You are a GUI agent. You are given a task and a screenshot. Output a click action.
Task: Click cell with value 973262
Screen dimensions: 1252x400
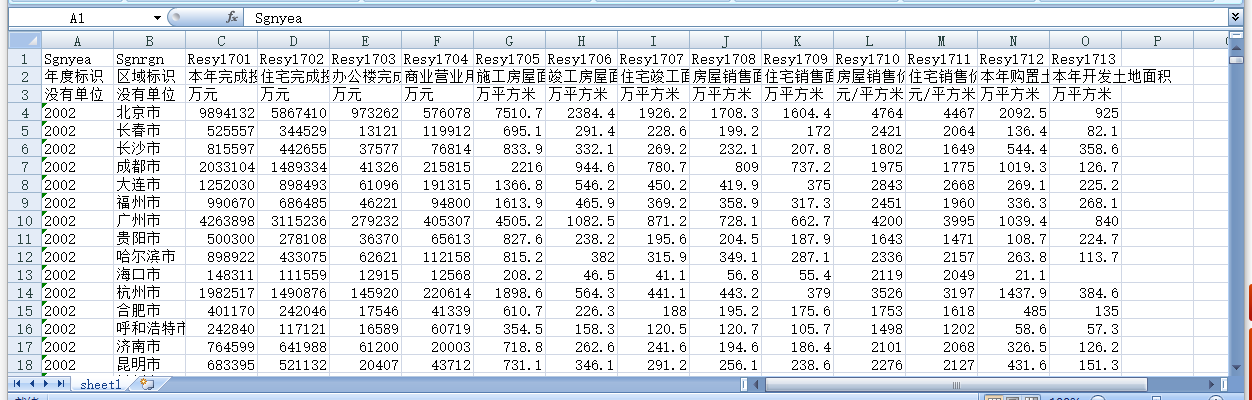(365, 113)
